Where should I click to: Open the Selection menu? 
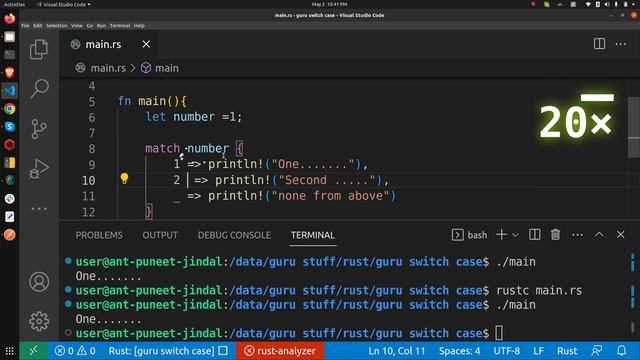click(56, 26)
